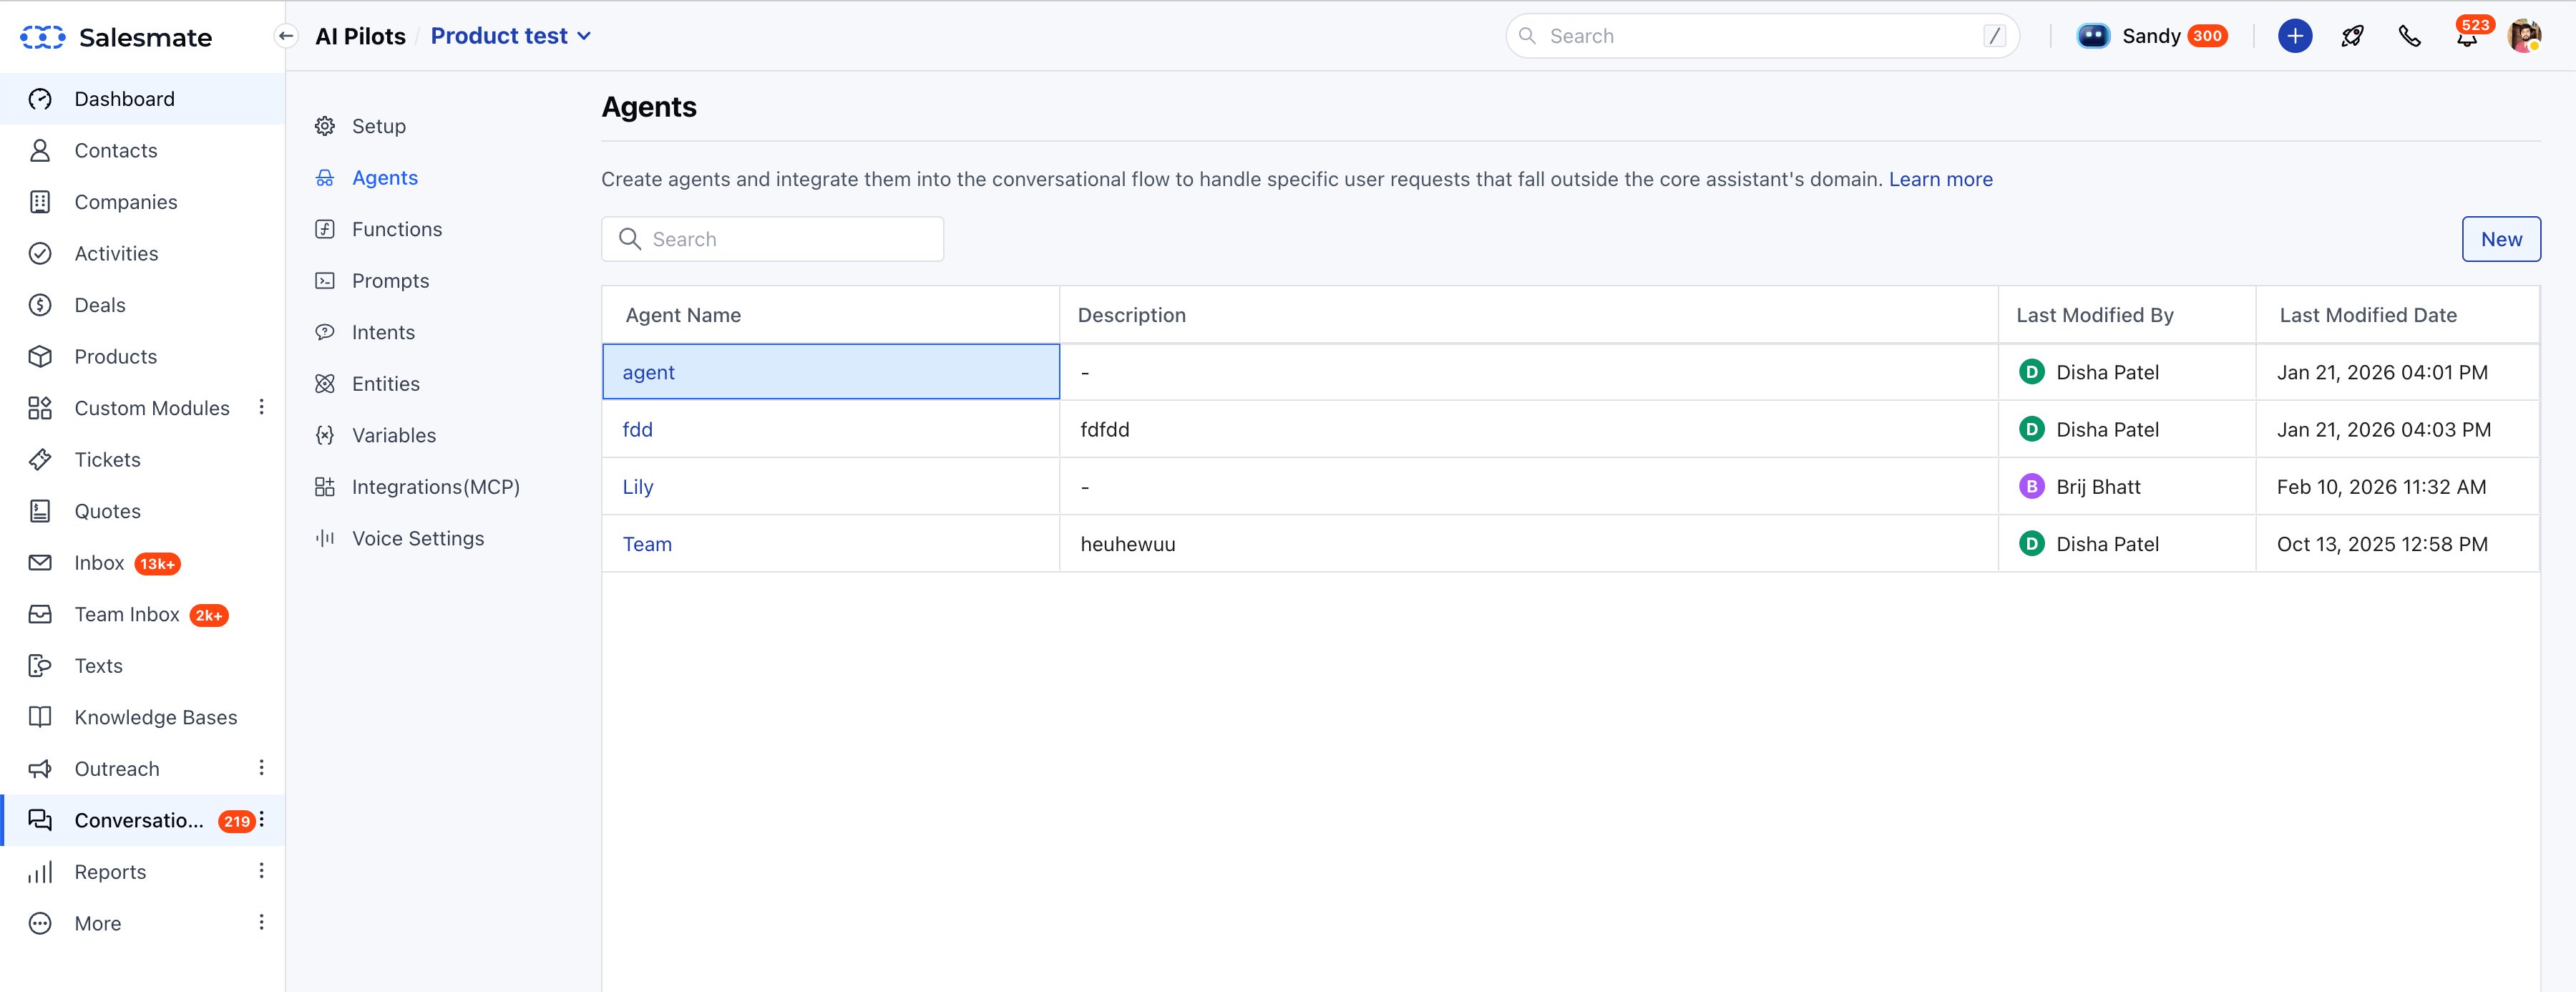This screenshot has width=2576, height=992.
Task: Open the Dashboard icon in sidebar
Action: point(40,99)
